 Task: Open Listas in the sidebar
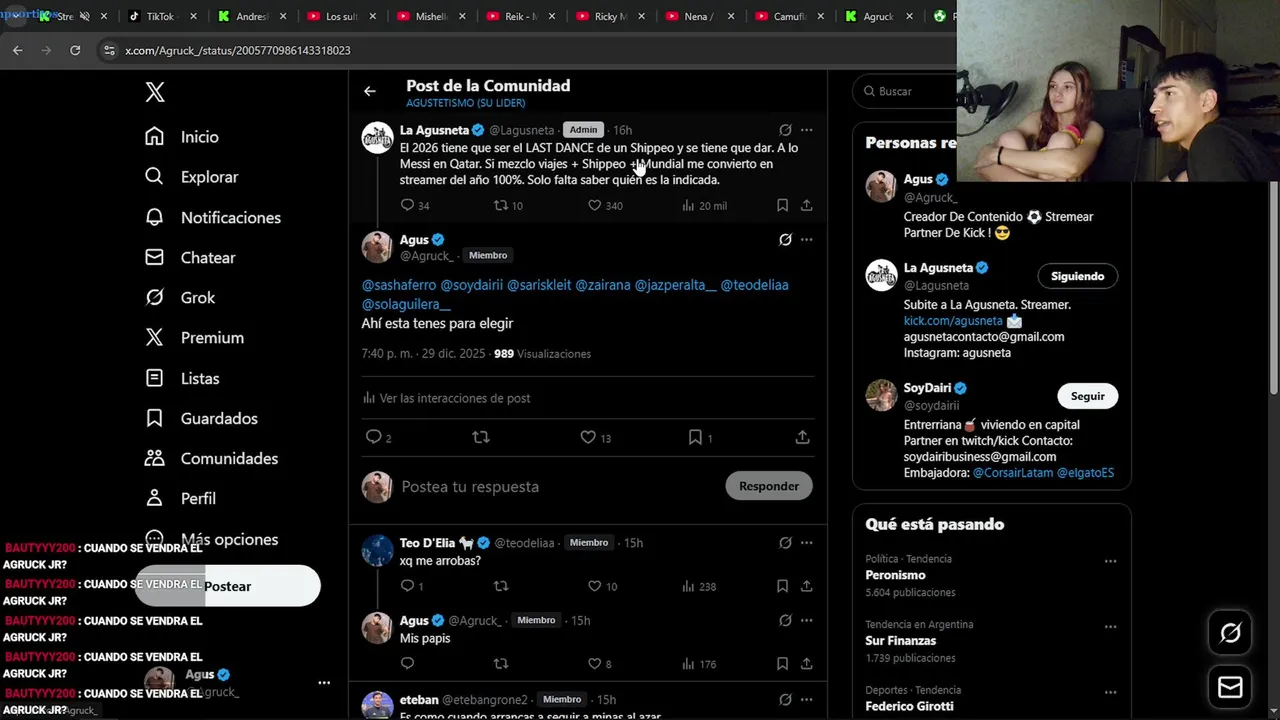point(182,378)
